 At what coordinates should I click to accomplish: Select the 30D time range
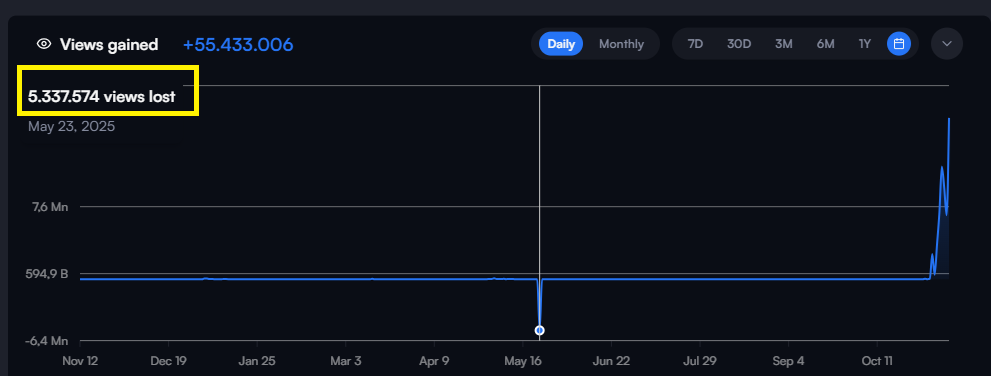coord(739,44)
